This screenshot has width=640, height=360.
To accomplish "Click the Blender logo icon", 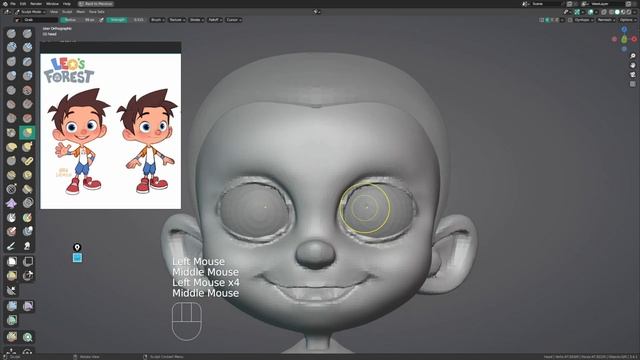I will [x=5, y=4].
